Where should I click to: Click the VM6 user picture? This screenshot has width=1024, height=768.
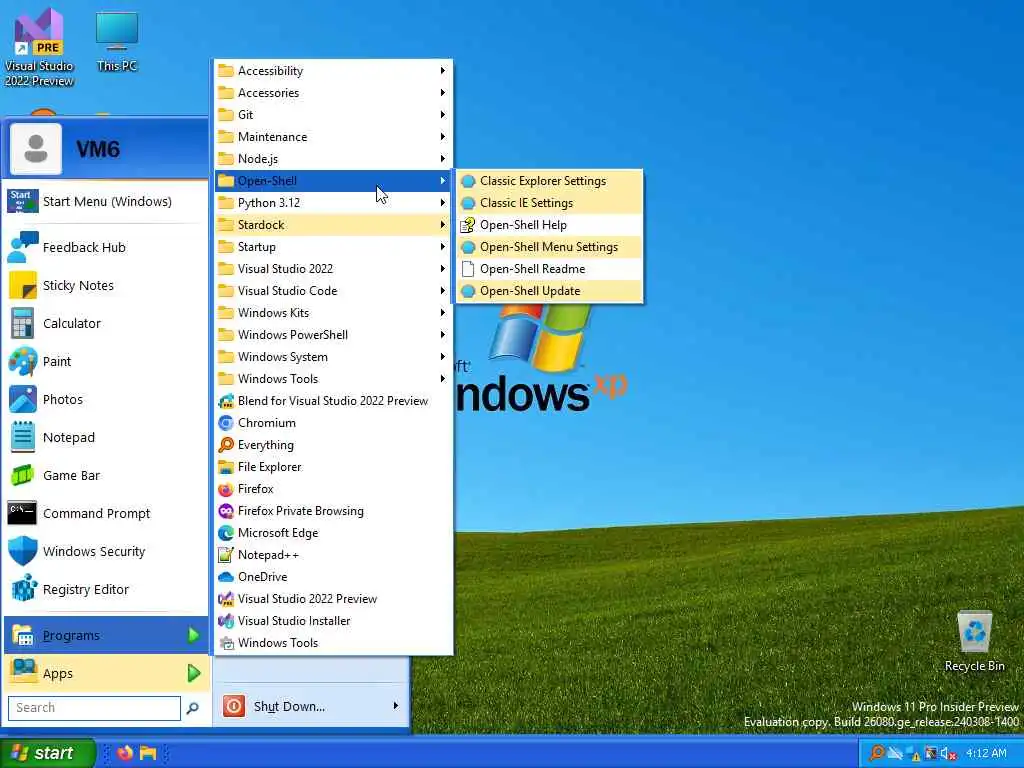pyautogui.click(x=36, y=149)
